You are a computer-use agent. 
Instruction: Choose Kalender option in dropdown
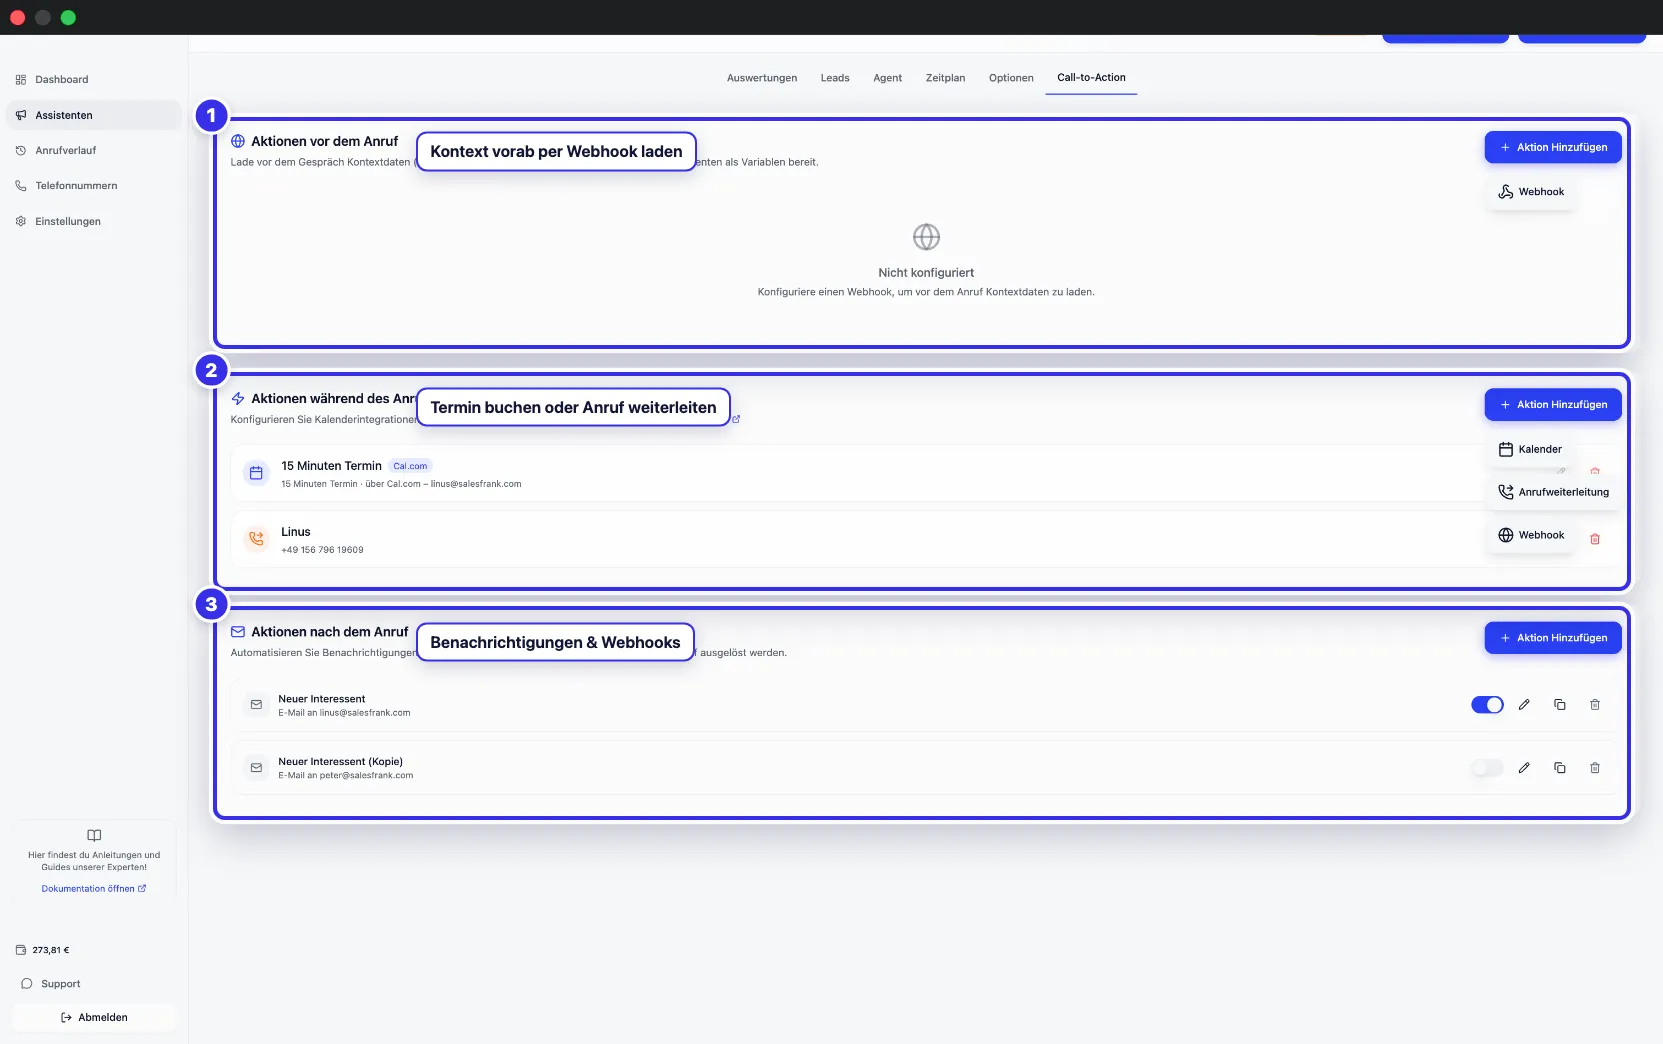coord(1530,449)
